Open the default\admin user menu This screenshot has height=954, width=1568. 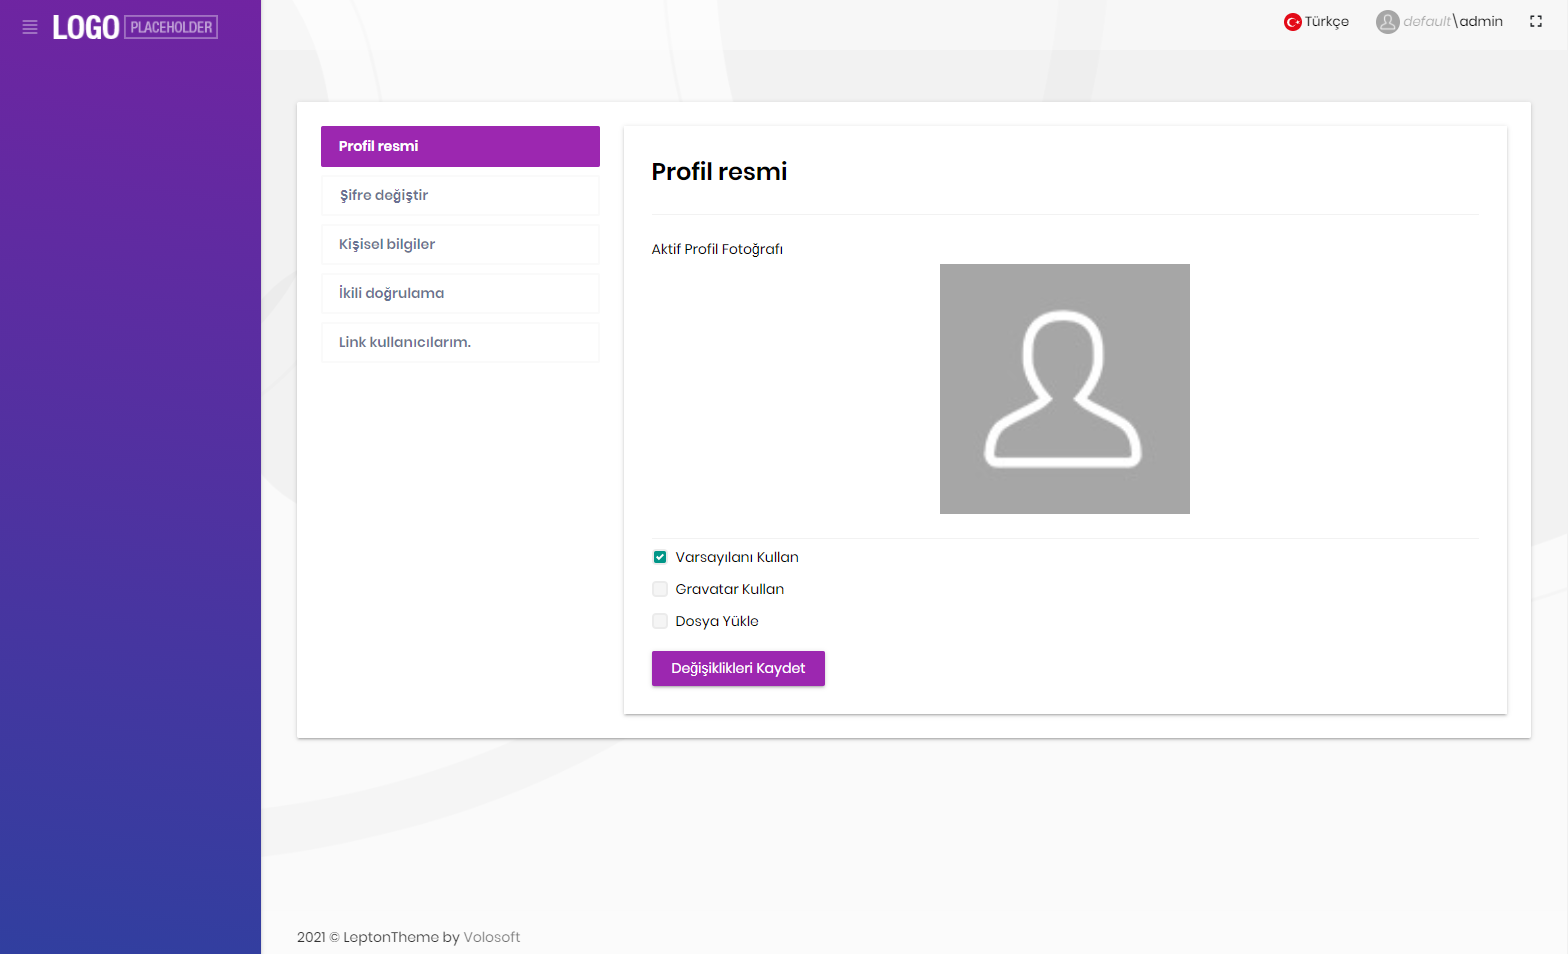pyautogui.click(x=1440, y=22)
